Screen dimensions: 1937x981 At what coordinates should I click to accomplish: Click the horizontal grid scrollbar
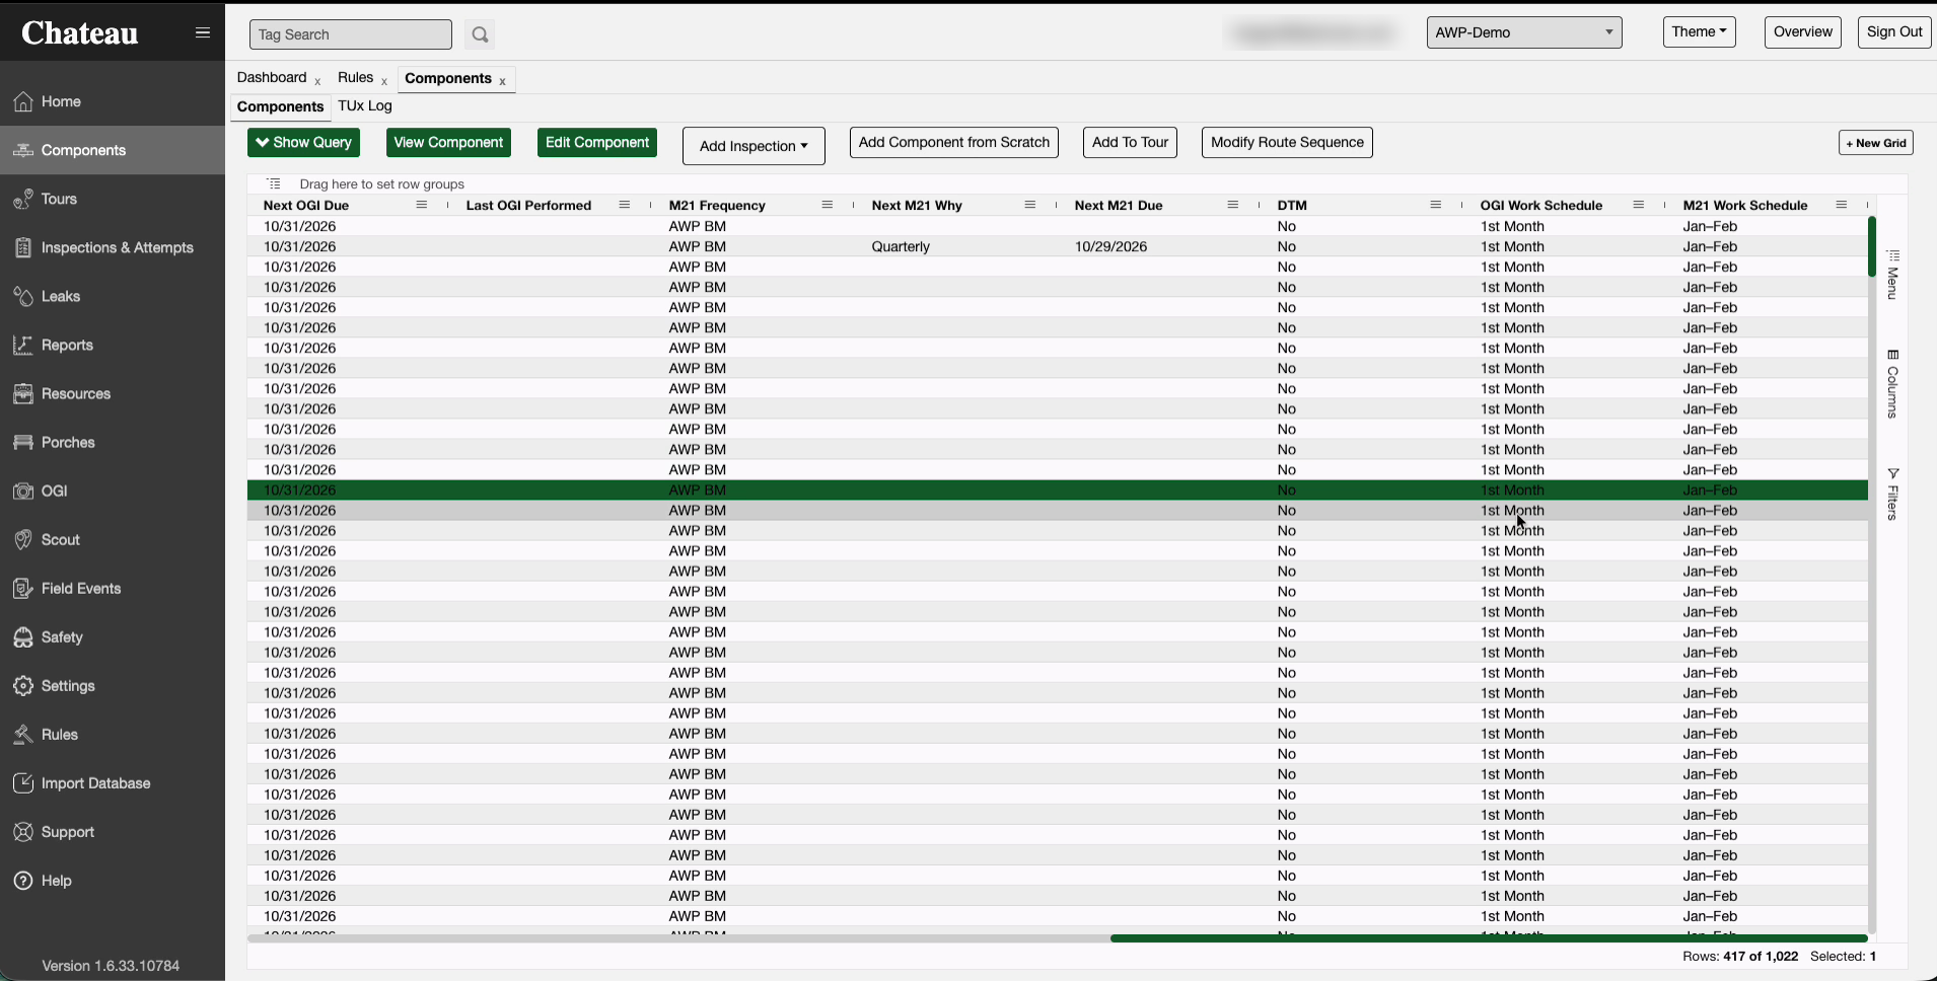pos(1488,938)
